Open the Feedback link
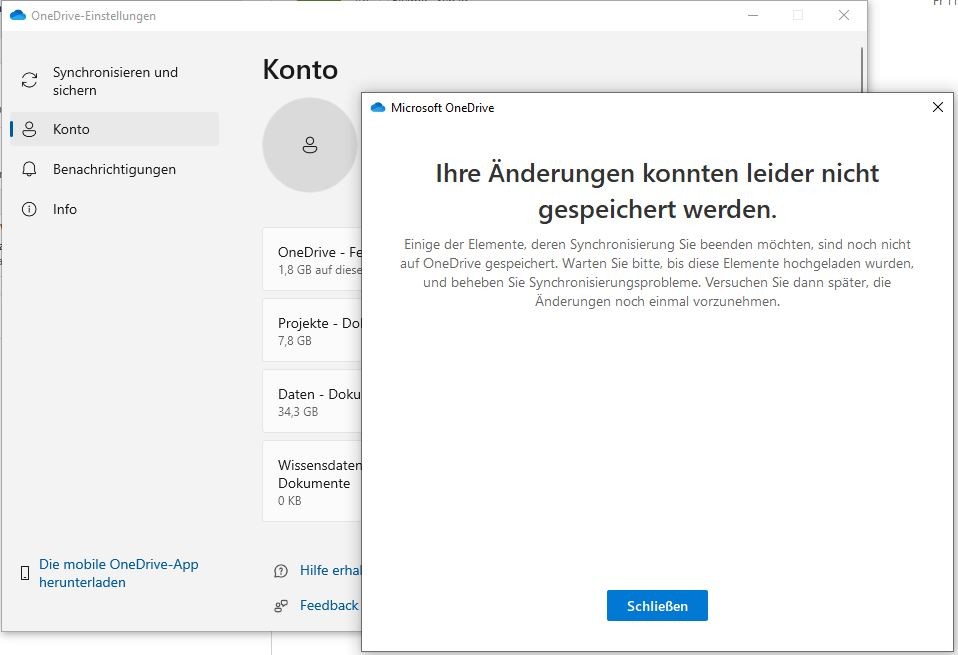Viewport: 958px width, 655px height. pos(329,605)
